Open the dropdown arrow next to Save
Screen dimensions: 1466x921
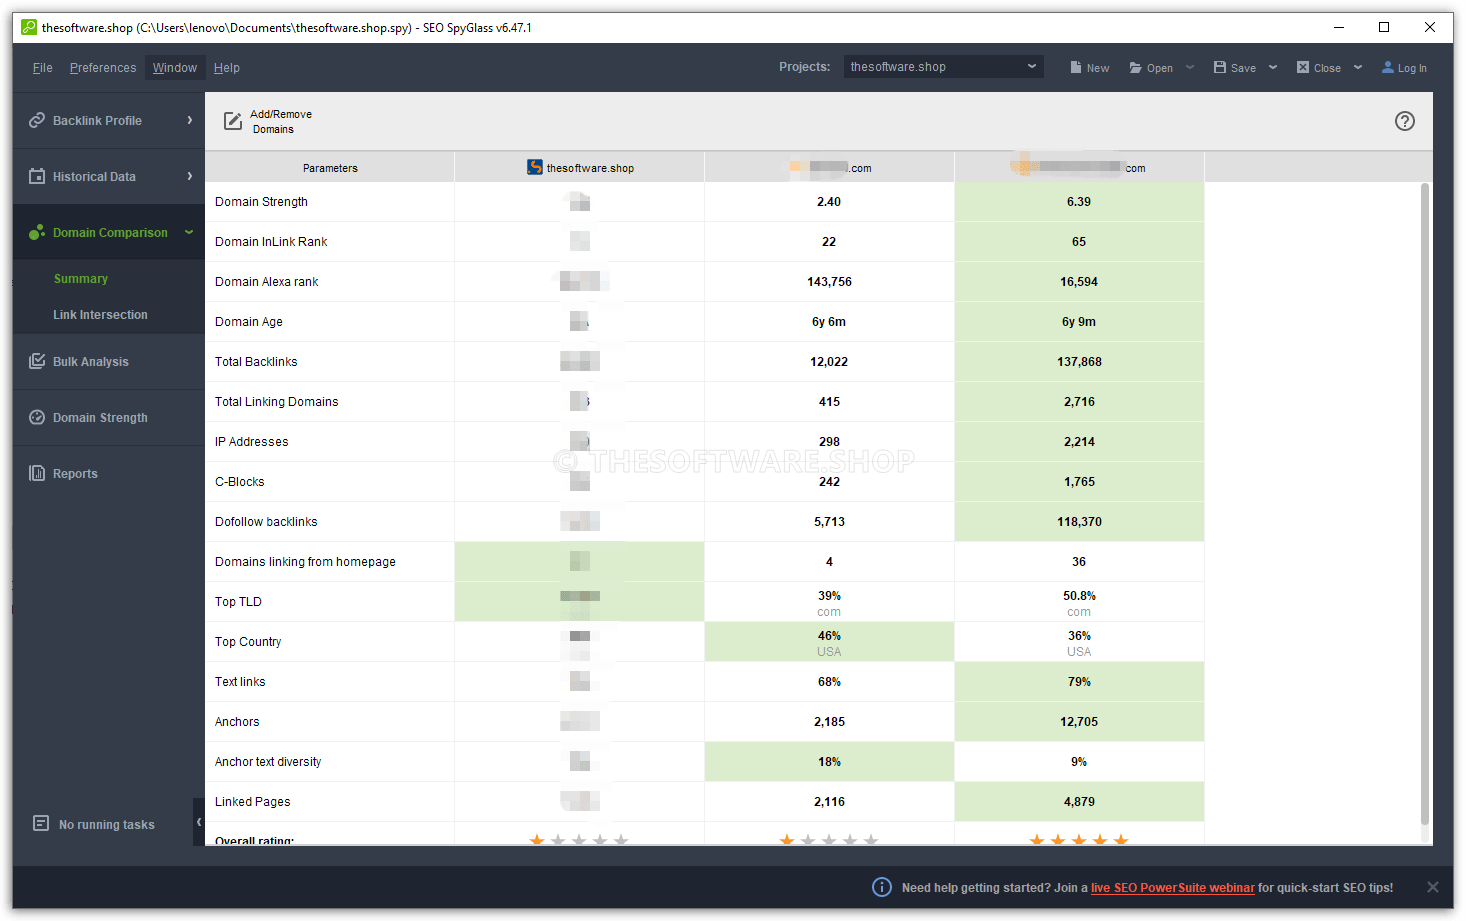(x=1273, y=67)
